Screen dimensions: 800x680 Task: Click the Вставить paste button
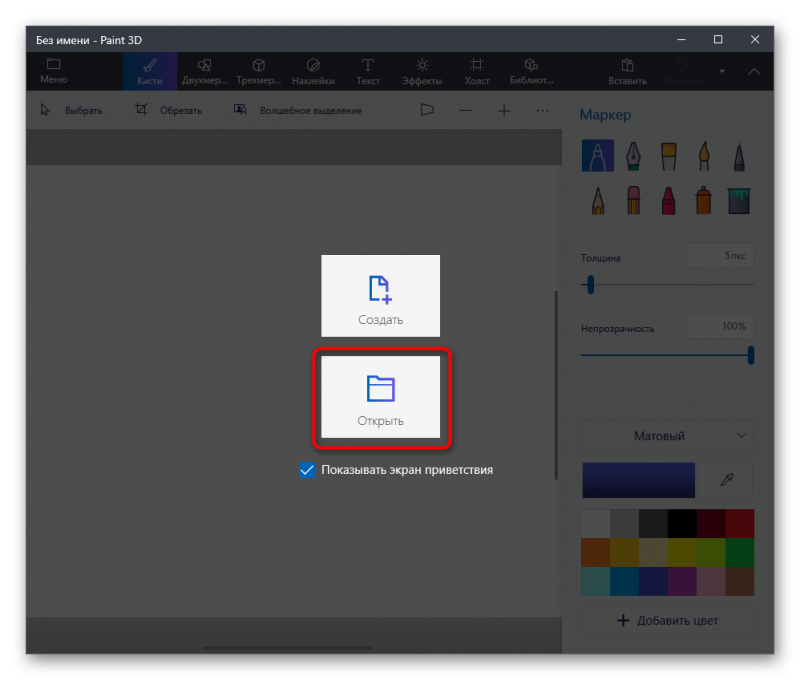coord(627,71)
